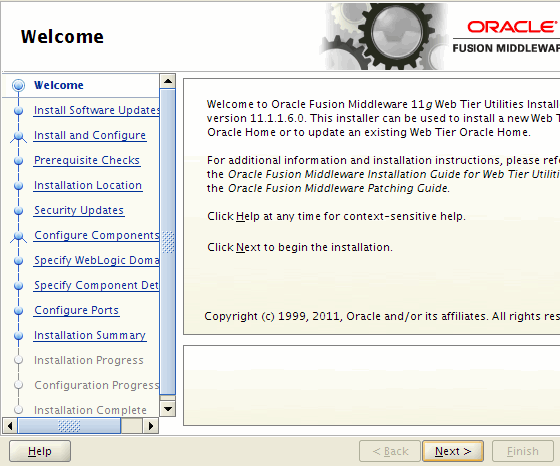Click 'Oracle Fusion Middleware Patching Guide' text
560x466 pixels.
click(x=338, y=188)
